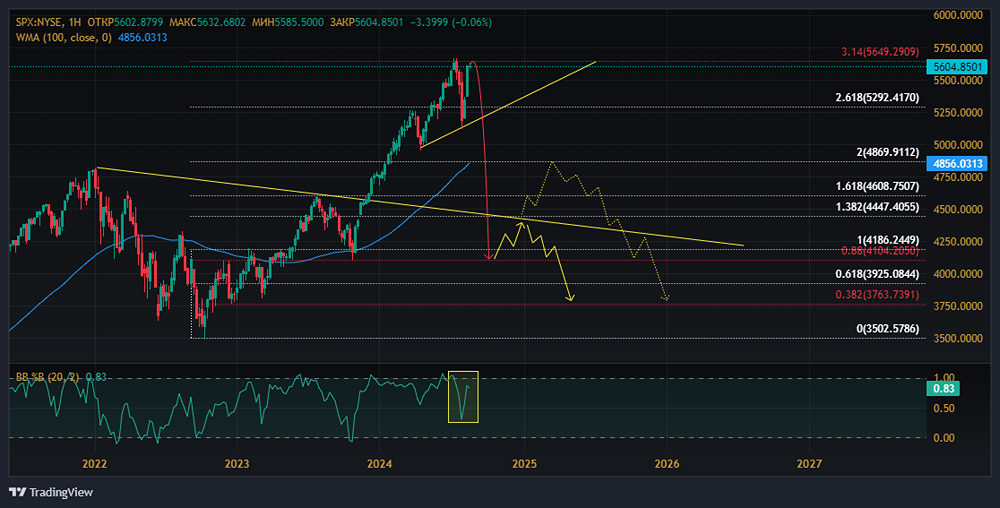The width and height of the screenshot is (1000, 508).
Task: Click 4500.0000 on the price axis
Action: (x=957, y=209)
